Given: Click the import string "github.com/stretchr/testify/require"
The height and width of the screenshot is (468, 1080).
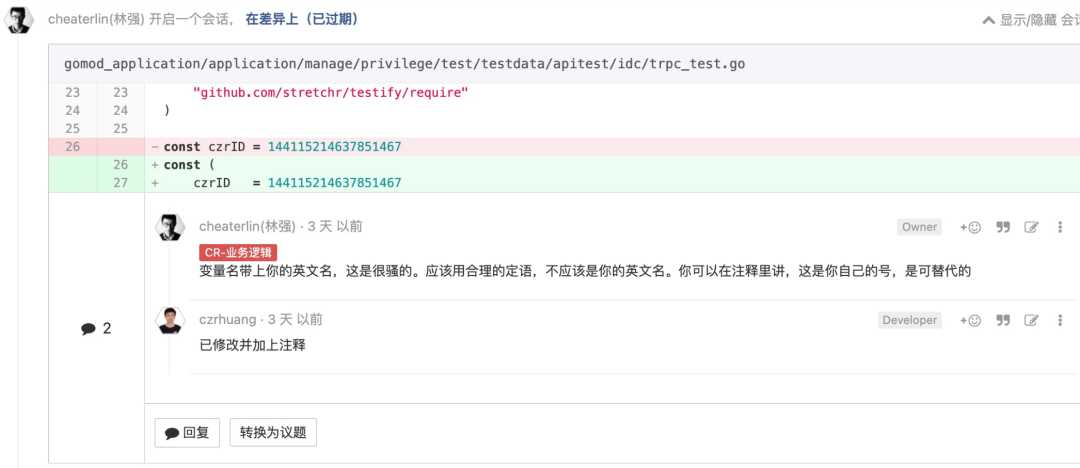Looking at the screenshot, I should [331, 92].
